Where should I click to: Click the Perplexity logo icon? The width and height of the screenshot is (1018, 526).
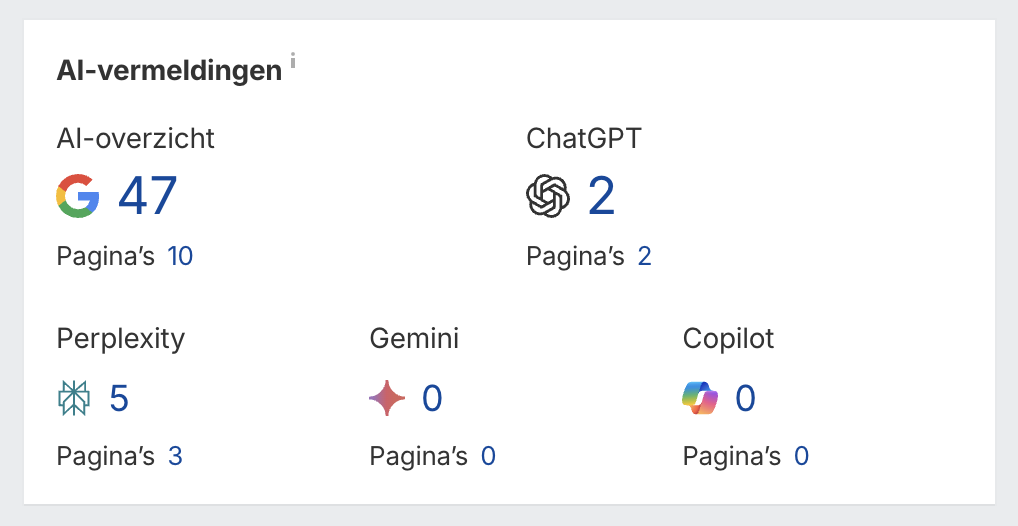point(74,399)
